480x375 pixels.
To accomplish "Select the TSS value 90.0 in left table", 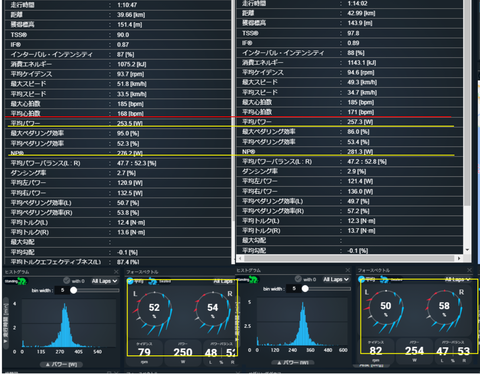I will 123,35.
